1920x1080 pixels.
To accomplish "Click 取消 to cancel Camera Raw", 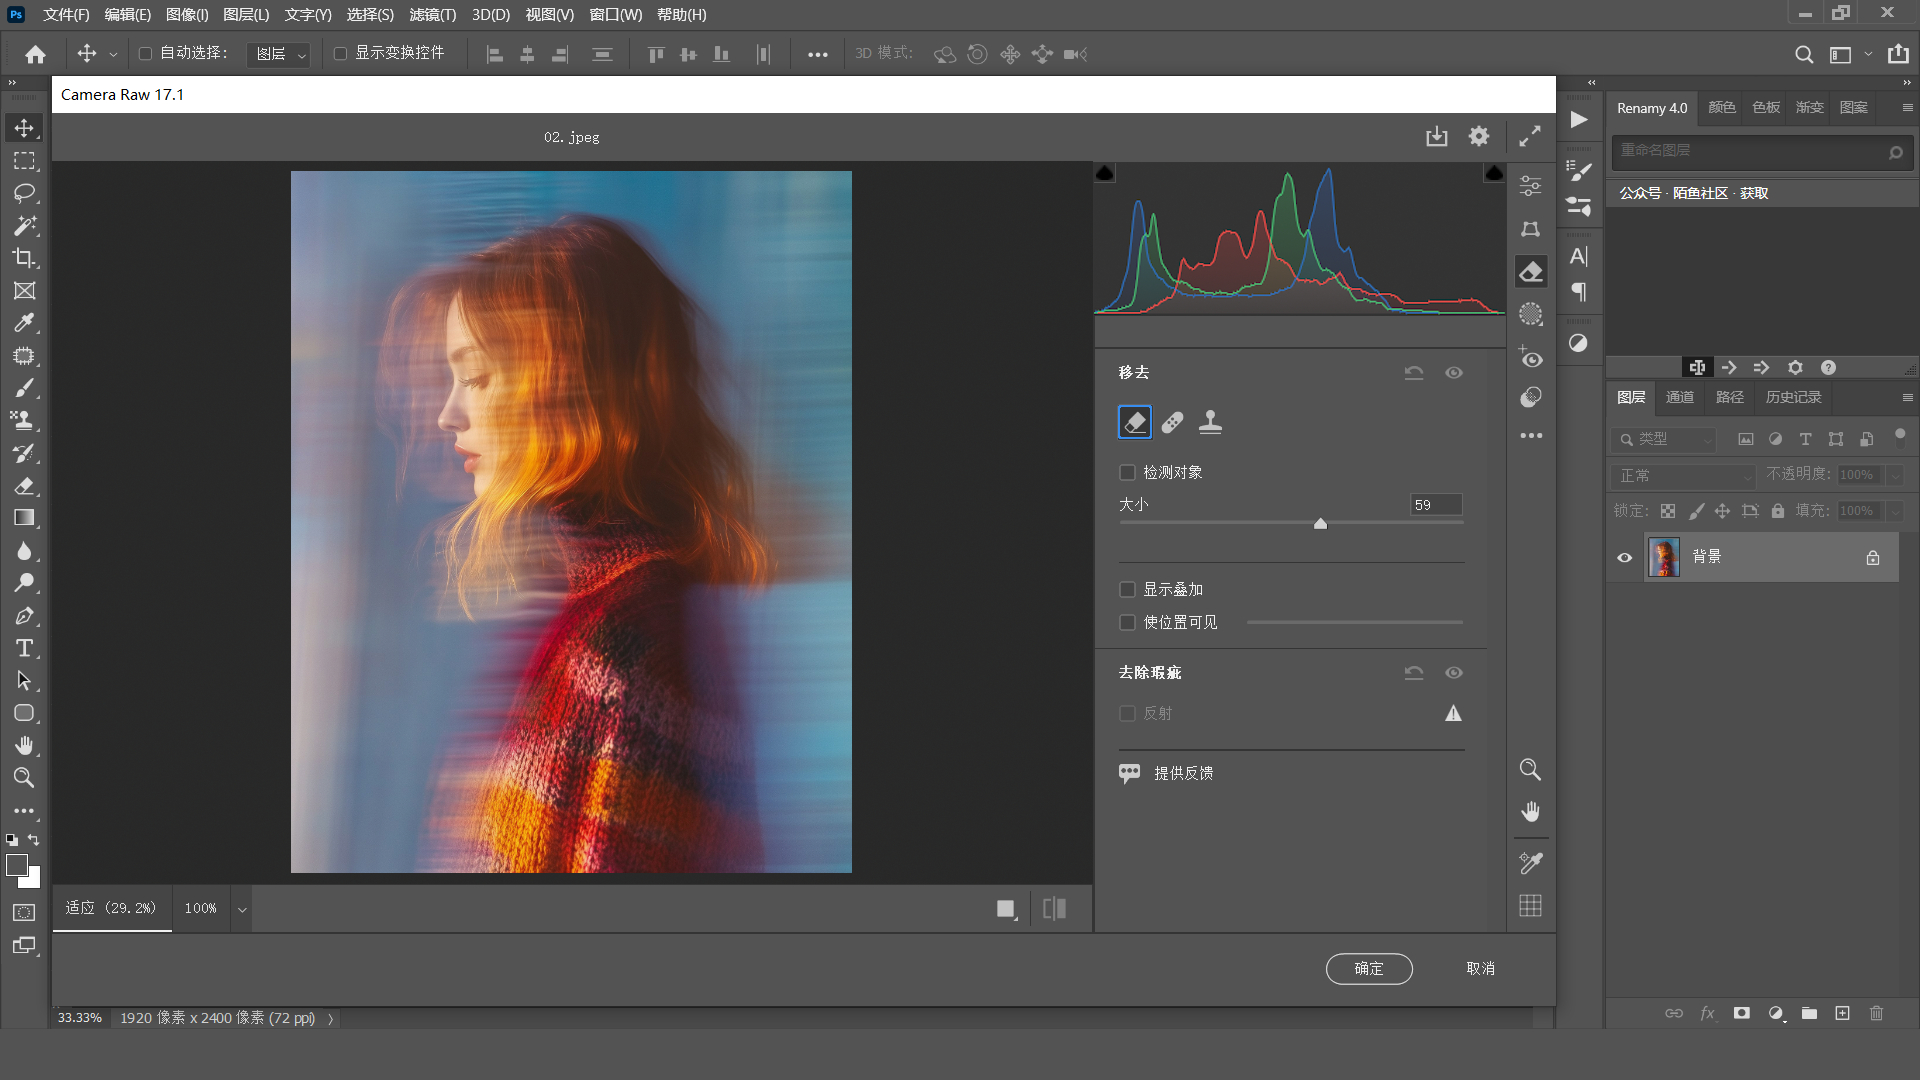I will [1480, 968].
